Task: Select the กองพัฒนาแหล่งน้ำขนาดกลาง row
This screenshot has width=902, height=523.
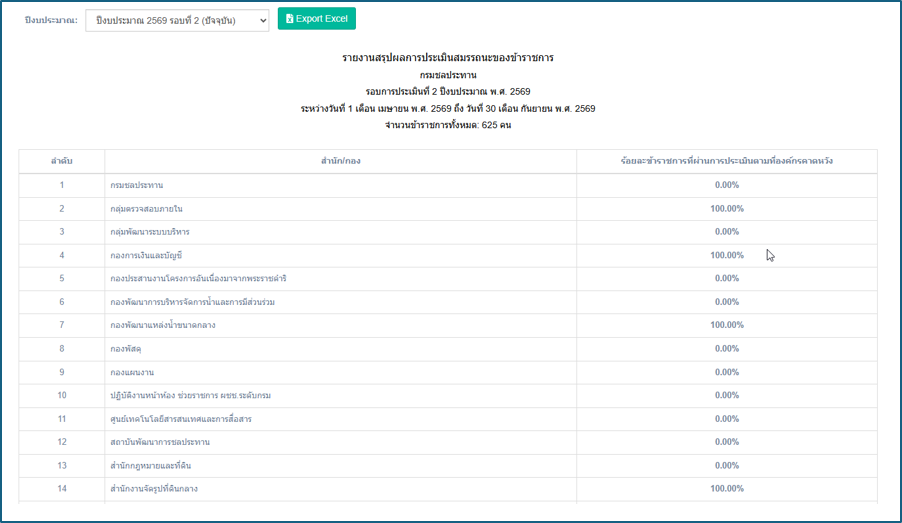Action: (x=448, y=325)
